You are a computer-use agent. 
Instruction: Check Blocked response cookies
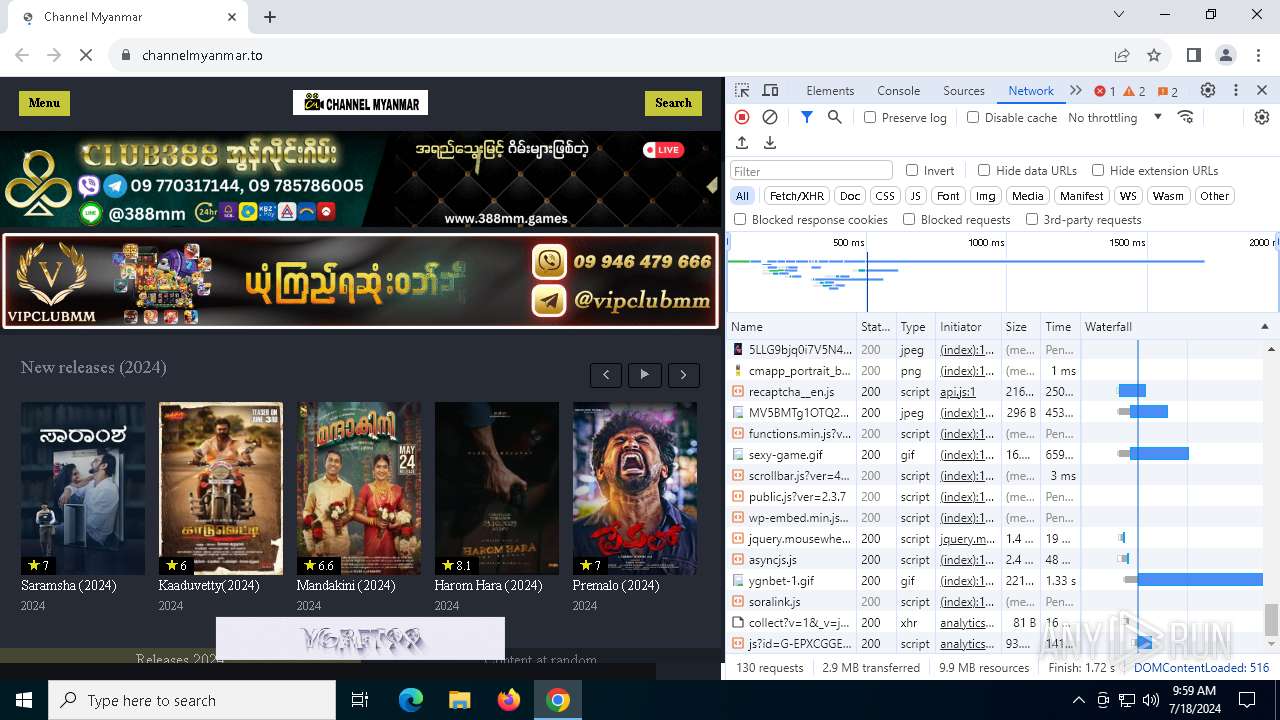pyautogui.click(x=740, y=219)
